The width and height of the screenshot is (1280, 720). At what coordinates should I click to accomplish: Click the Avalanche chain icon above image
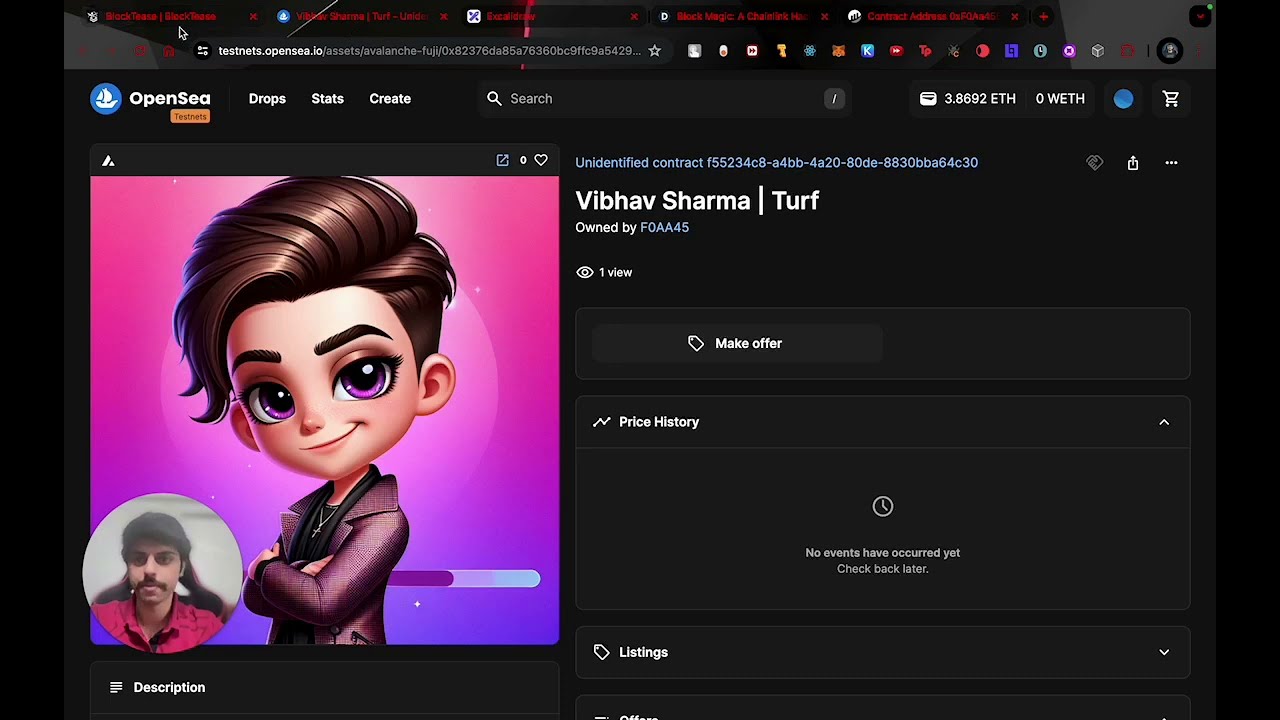(x=108, y=161)
